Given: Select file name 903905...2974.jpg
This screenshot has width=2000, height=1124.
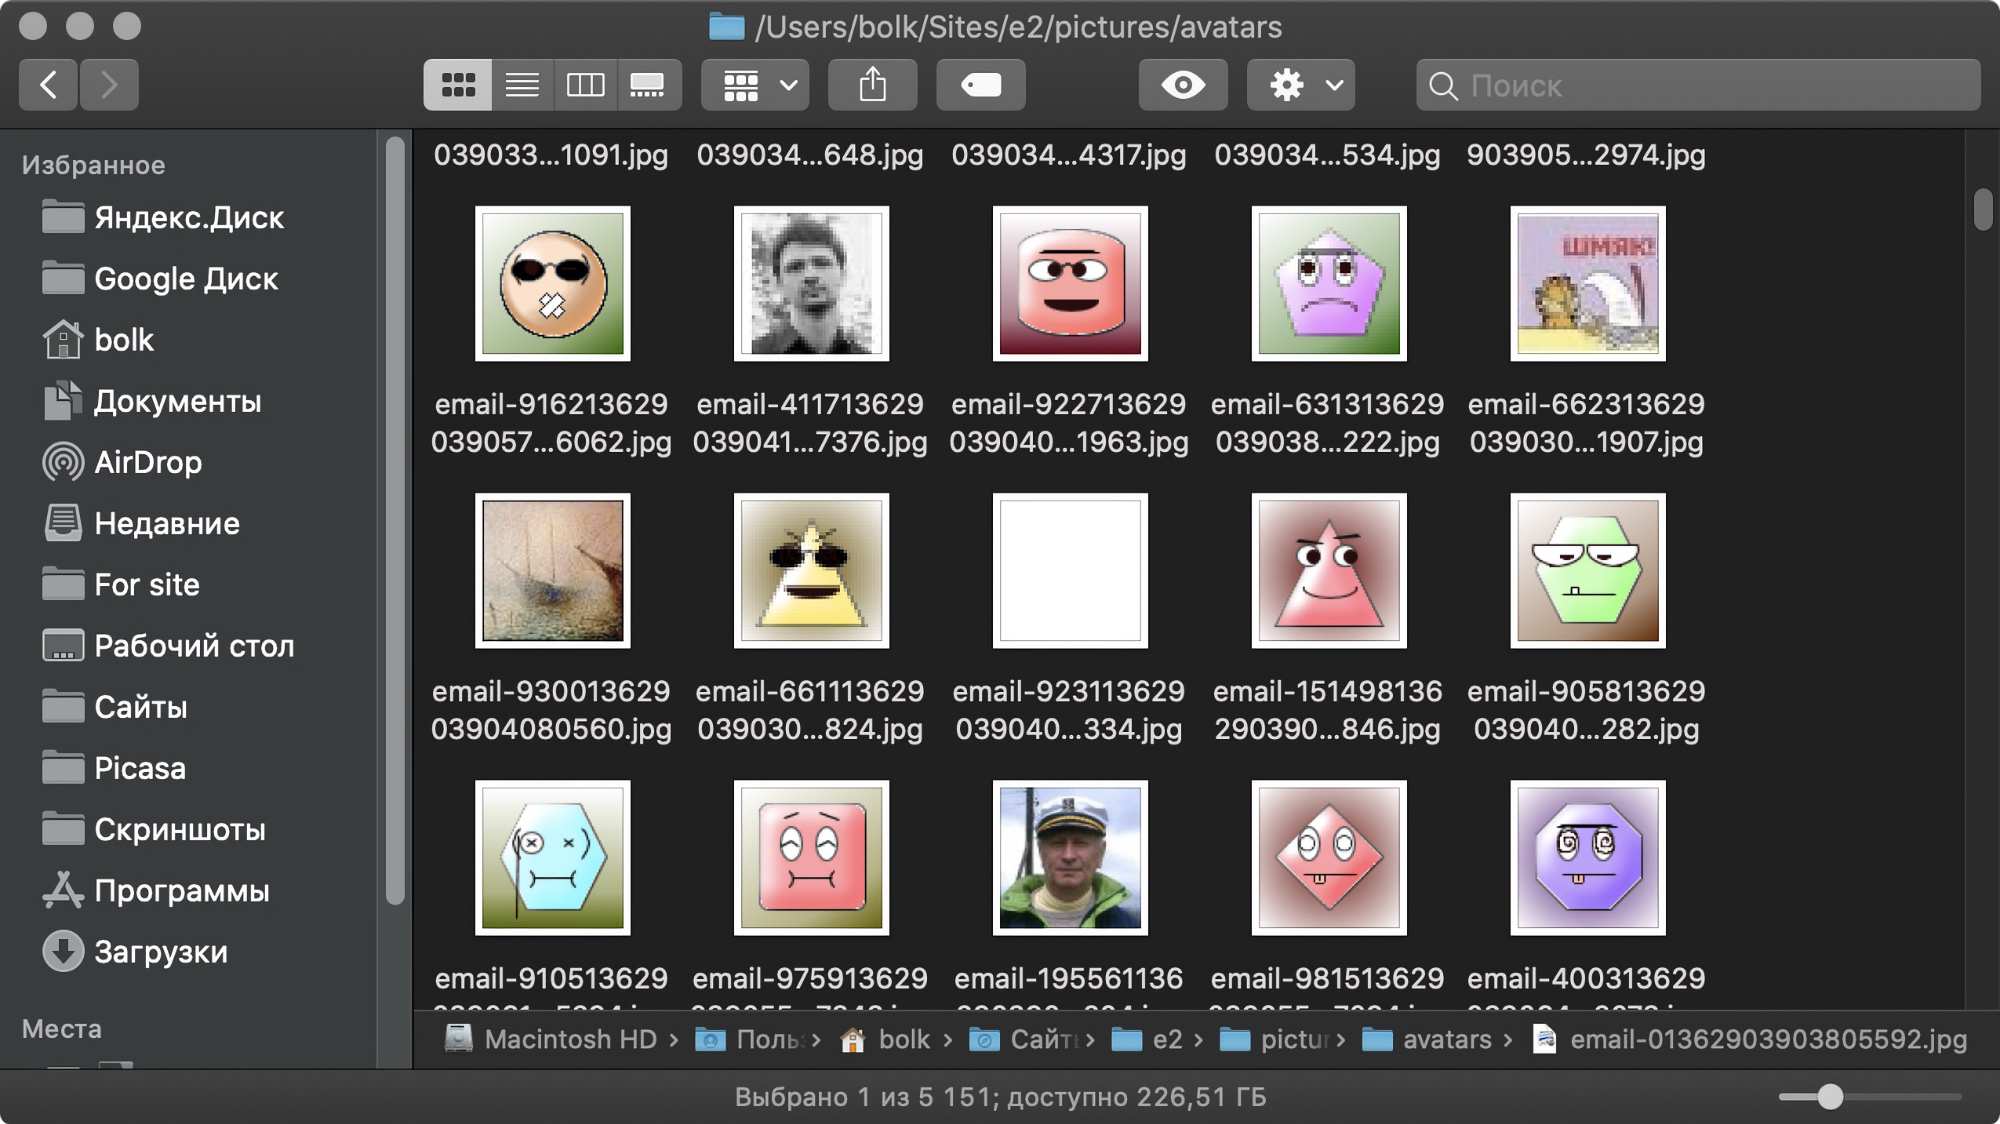Looking at the screenshot, I should click(x=1586, y=155).
